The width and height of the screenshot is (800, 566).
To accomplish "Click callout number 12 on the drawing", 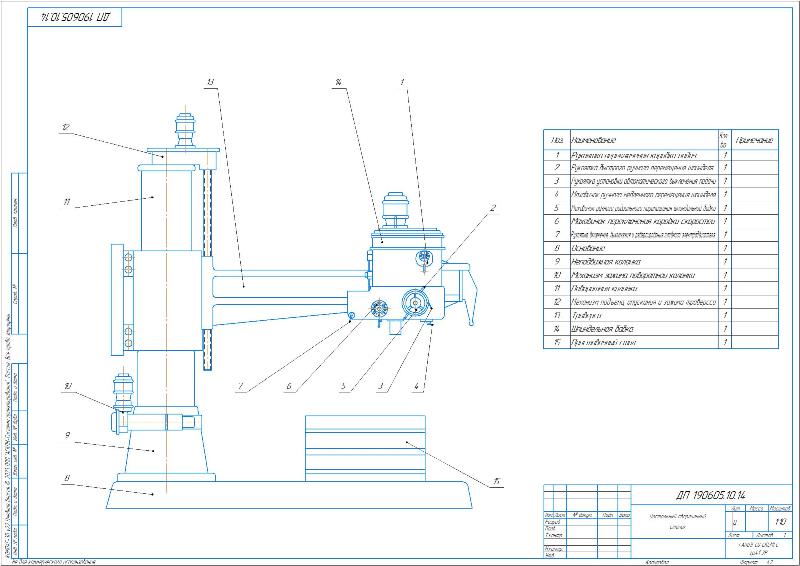I will 66,128.
